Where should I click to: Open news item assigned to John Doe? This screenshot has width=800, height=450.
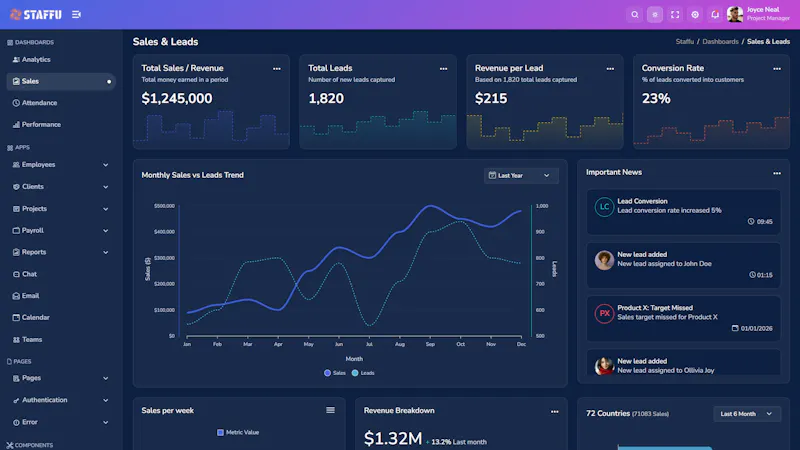[683, 265]
